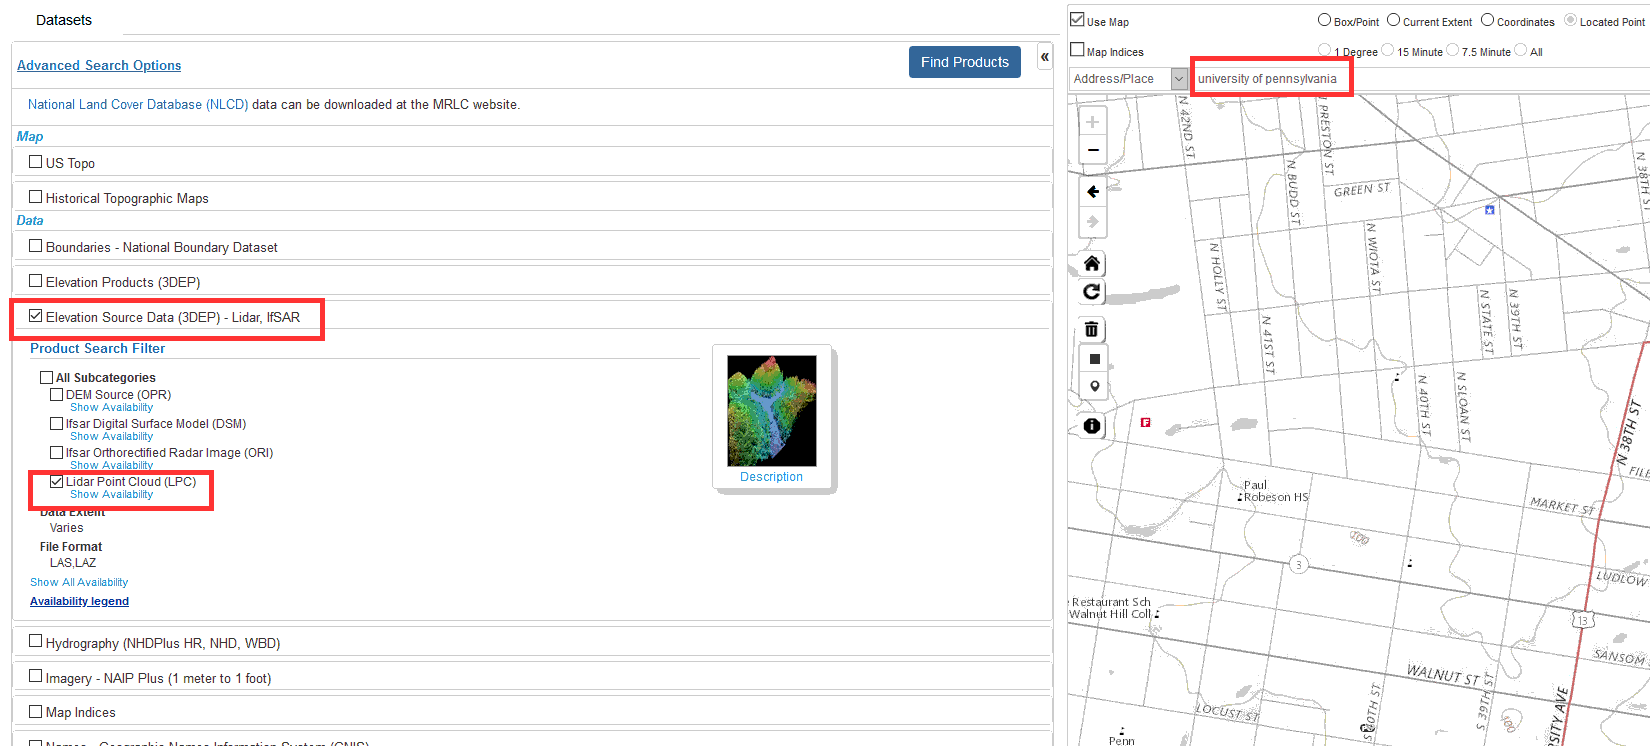Show availability for DEM Source (OPR)
The image size is (1650, 747).
point(111,408)
